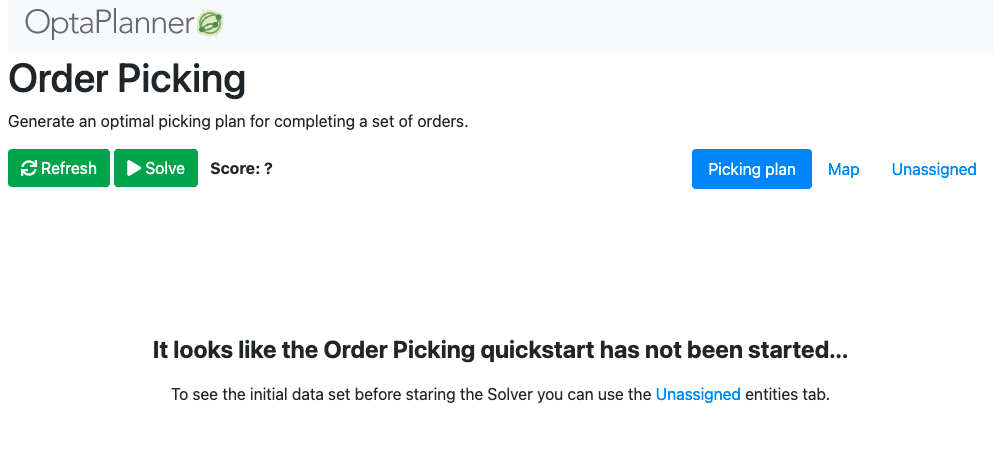Switch to the Unassigned tab
This screenshot has height=449, width=1003.
[x=934, y=169]
